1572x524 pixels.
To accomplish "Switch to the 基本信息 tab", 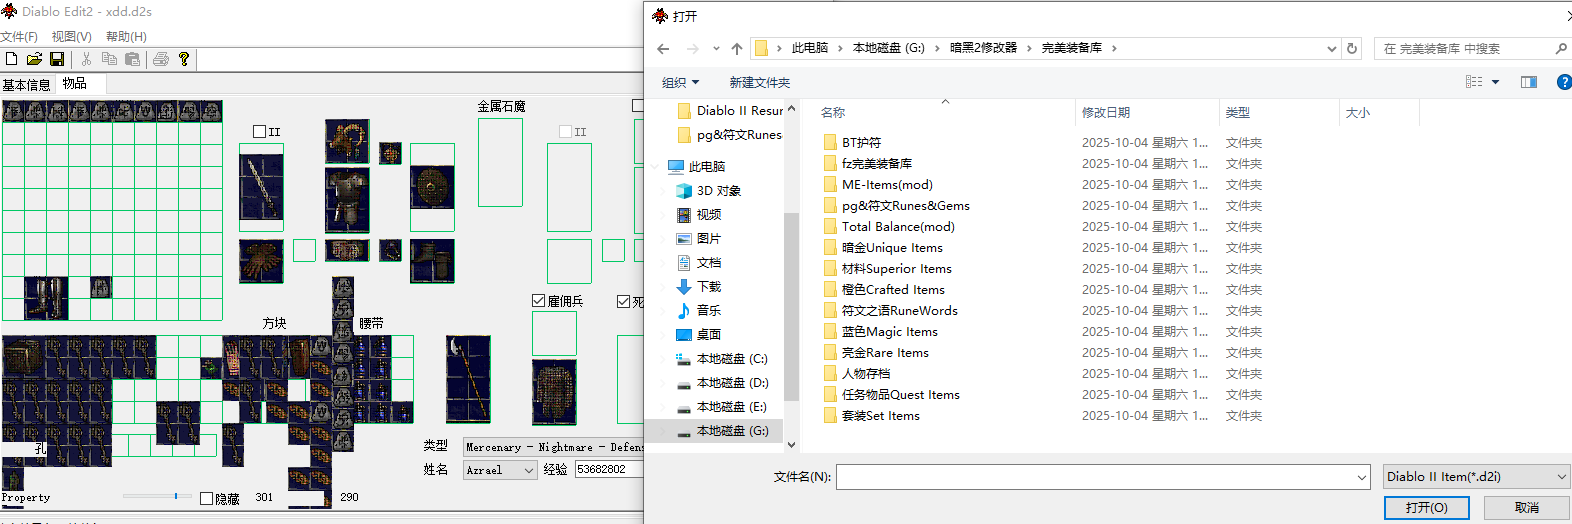I will coord(27,85).
